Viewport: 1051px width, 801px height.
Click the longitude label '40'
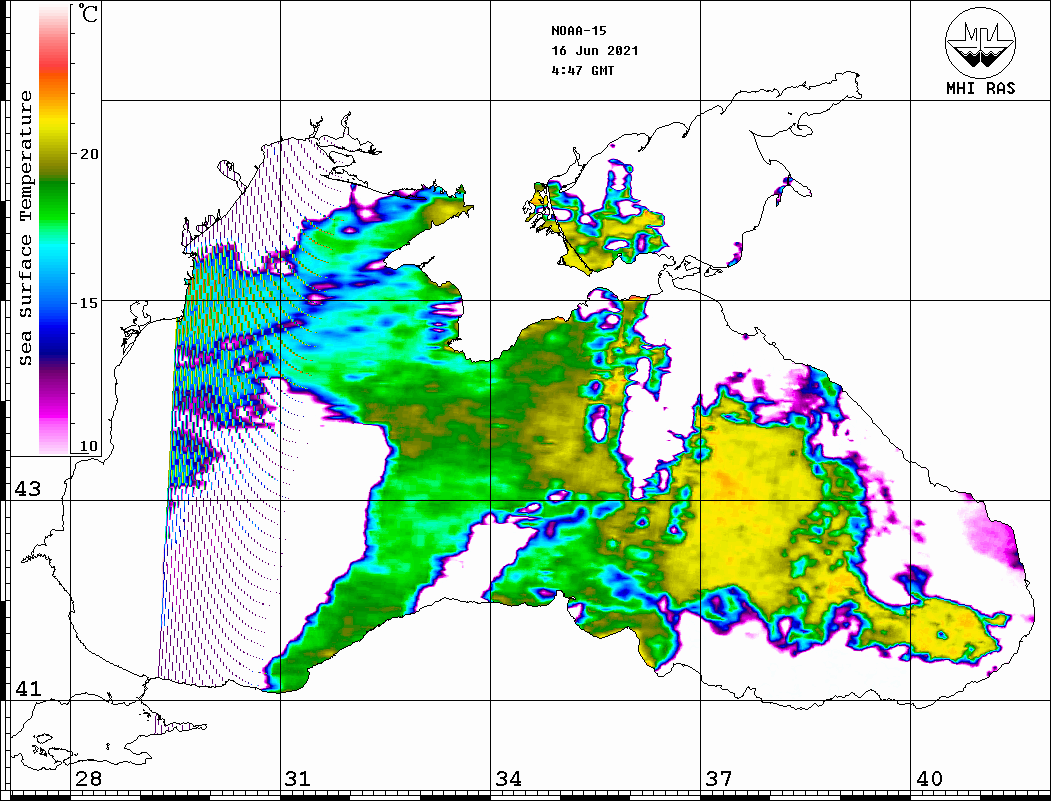[929, 779]
